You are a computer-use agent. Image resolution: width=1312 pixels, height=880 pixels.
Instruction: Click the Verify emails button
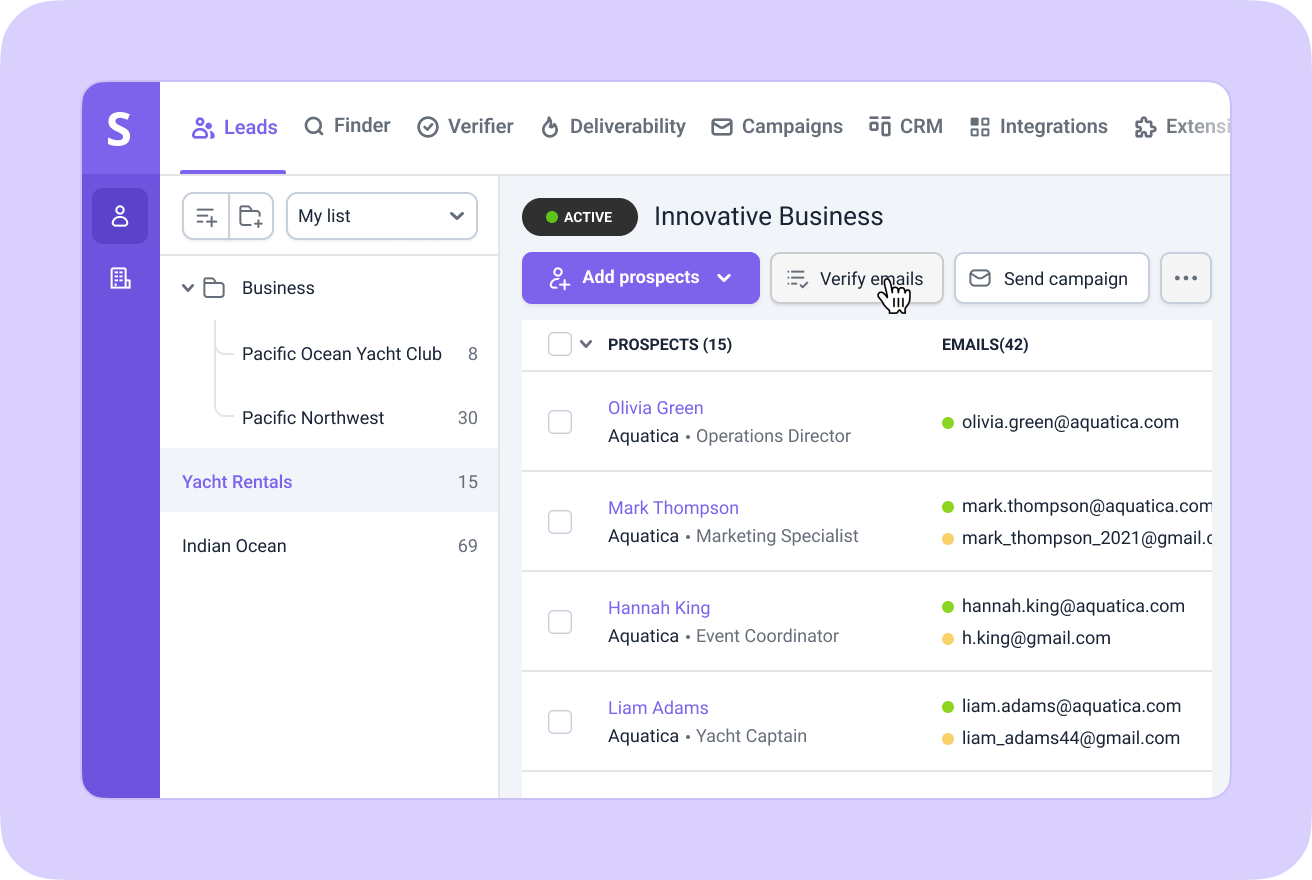856,278
